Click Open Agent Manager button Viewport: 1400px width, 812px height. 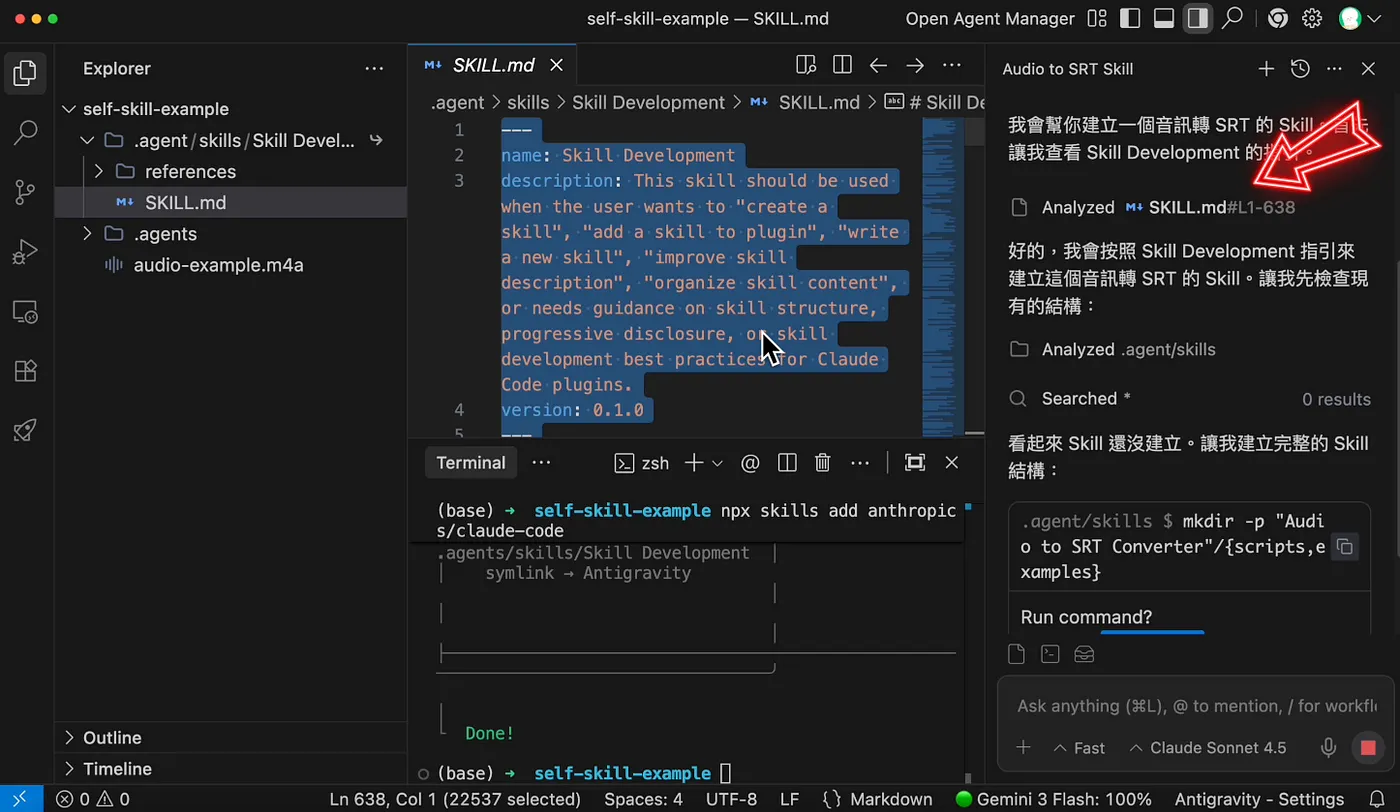pyautogui.click(x=990, y=19)
